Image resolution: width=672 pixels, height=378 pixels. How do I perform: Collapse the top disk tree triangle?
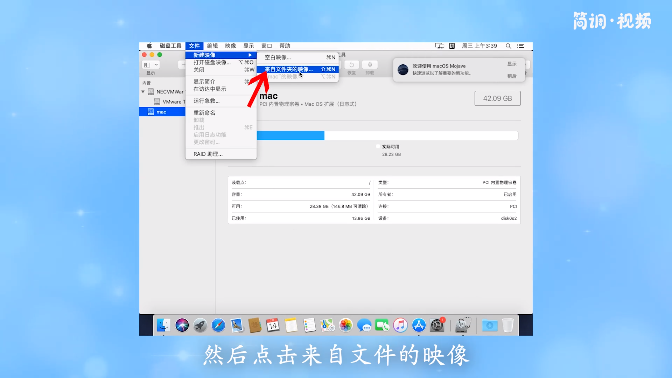(x=143, y=92)
